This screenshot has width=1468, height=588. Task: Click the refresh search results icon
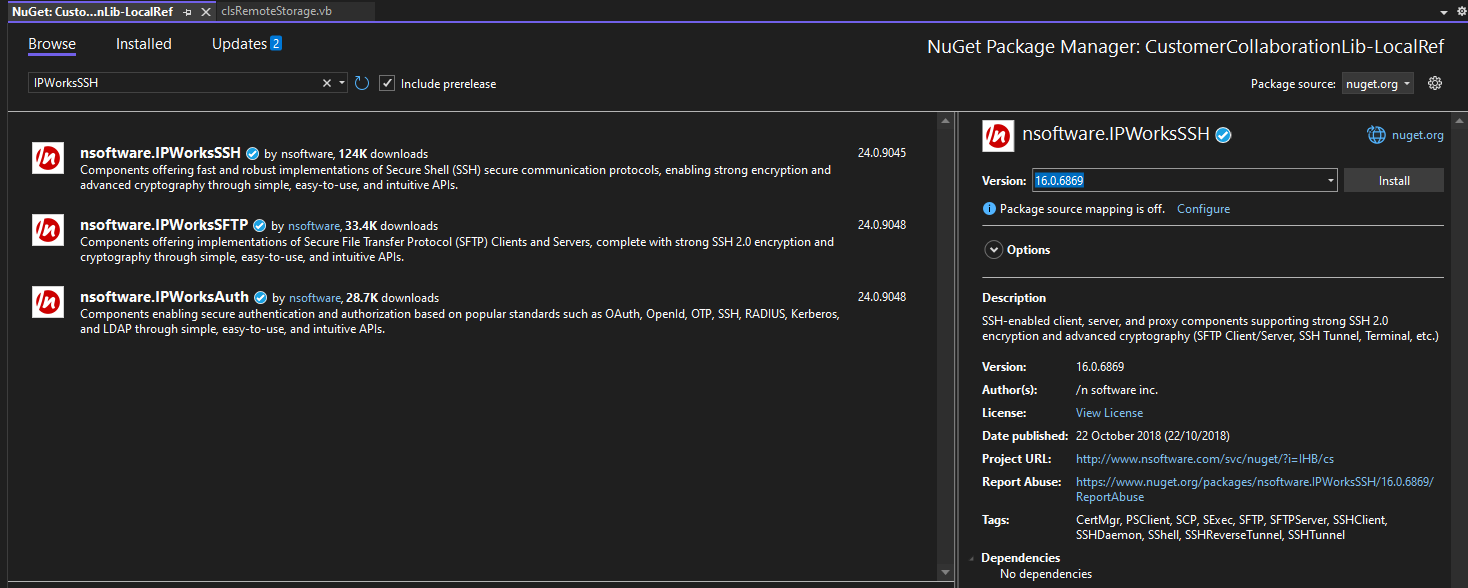(363, 83)
